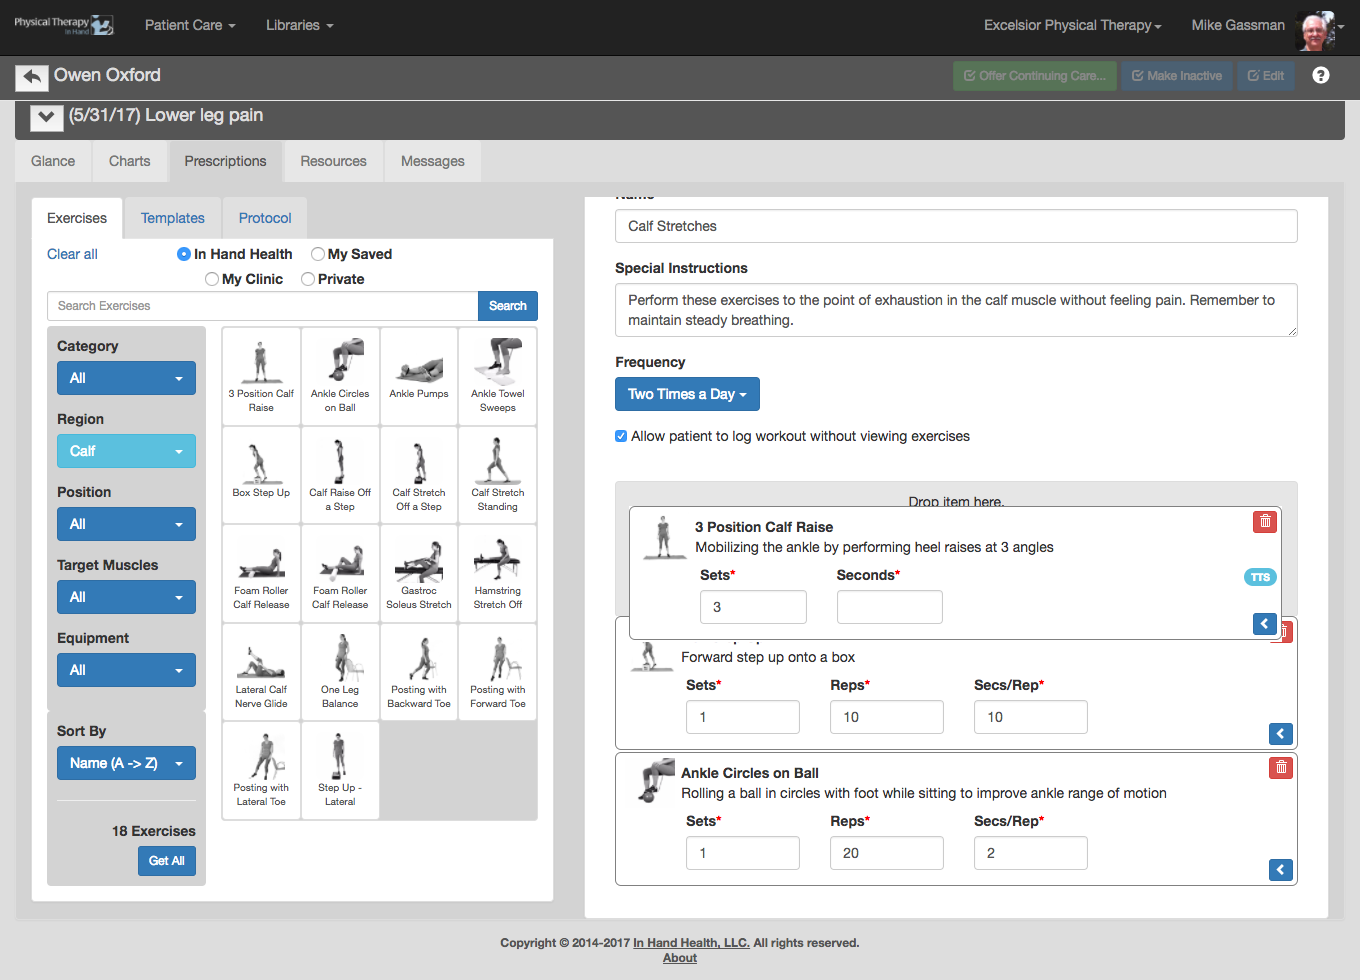Screen dimensions: 1360x980
Task: Change frequency via Two Times a Day dropdown
Action: coord(687,394)
